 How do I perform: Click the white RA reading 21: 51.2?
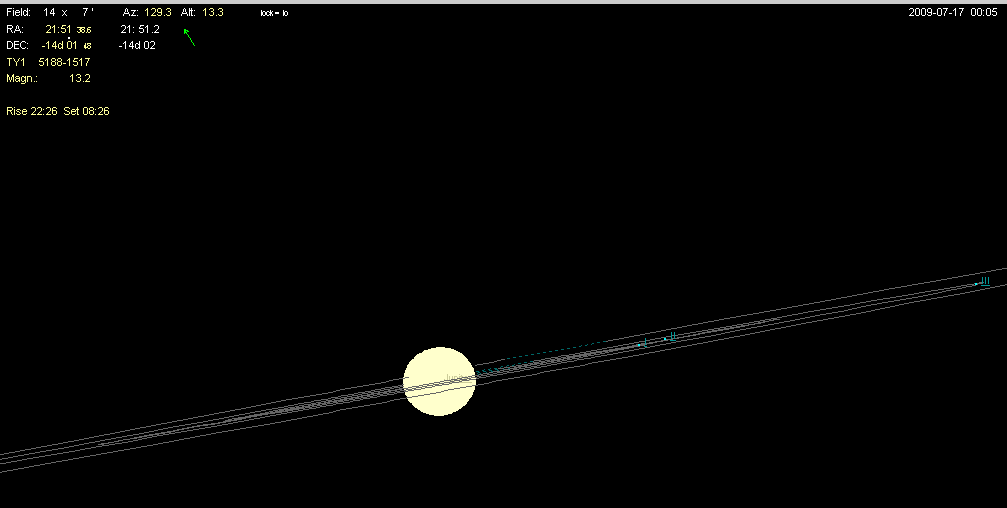coord(140,29)
